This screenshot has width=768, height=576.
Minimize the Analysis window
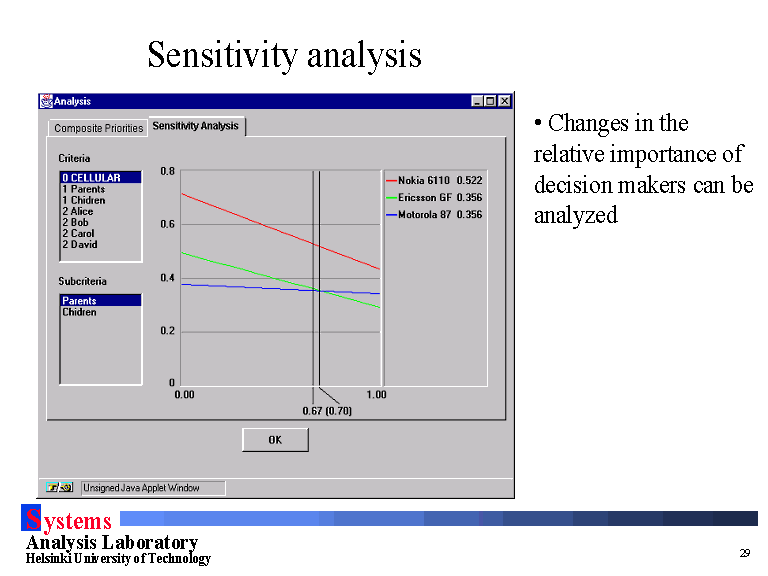pos(477,101)
